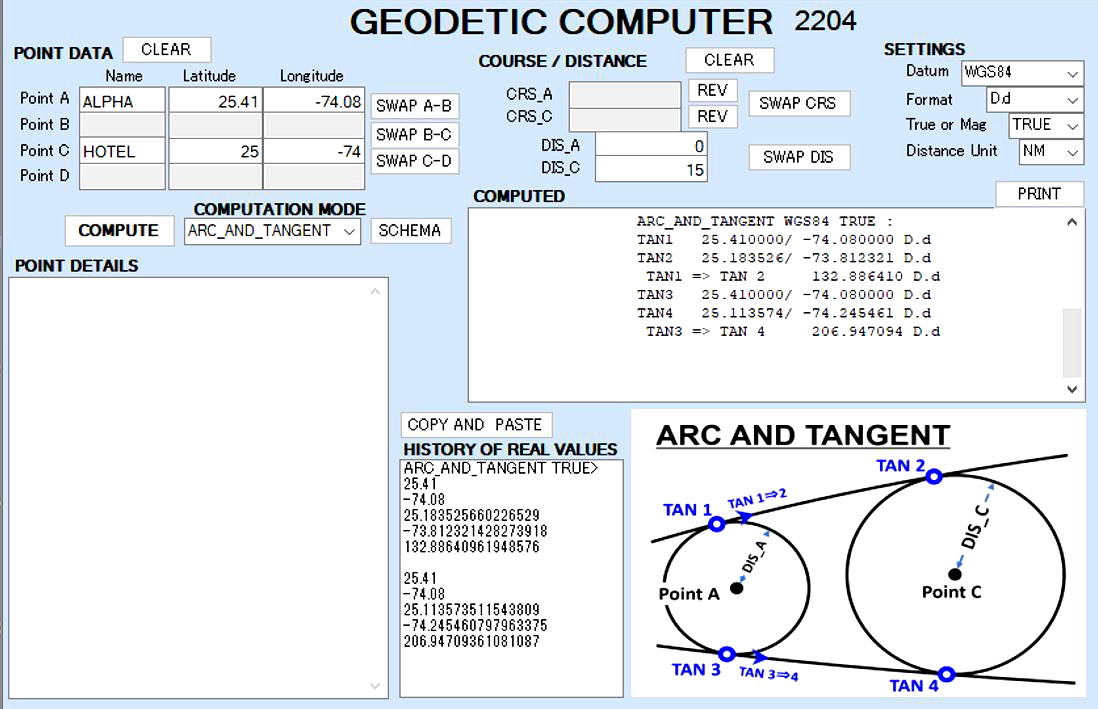Print computed results with PRINT

[1039, 194]
